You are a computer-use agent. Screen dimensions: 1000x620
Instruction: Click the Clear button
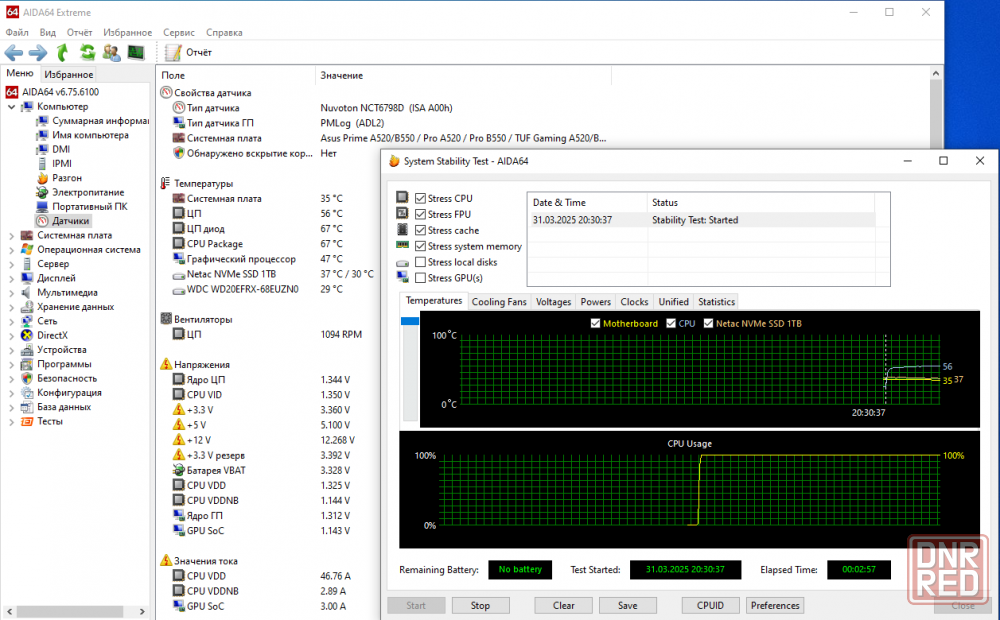pyautogui.click(x=563, y=605)
